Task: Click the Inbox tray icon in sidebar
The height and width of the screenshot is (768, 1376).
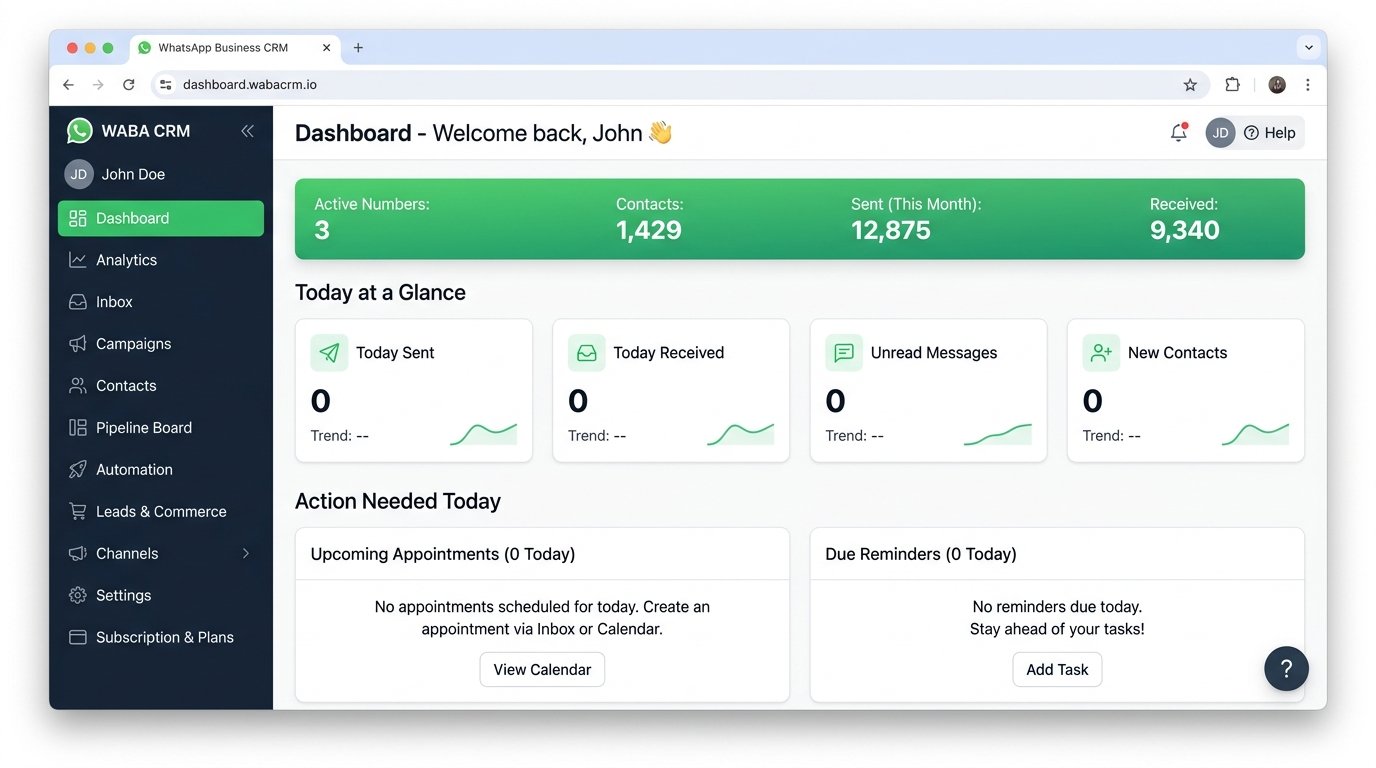Action: point(77,302)
